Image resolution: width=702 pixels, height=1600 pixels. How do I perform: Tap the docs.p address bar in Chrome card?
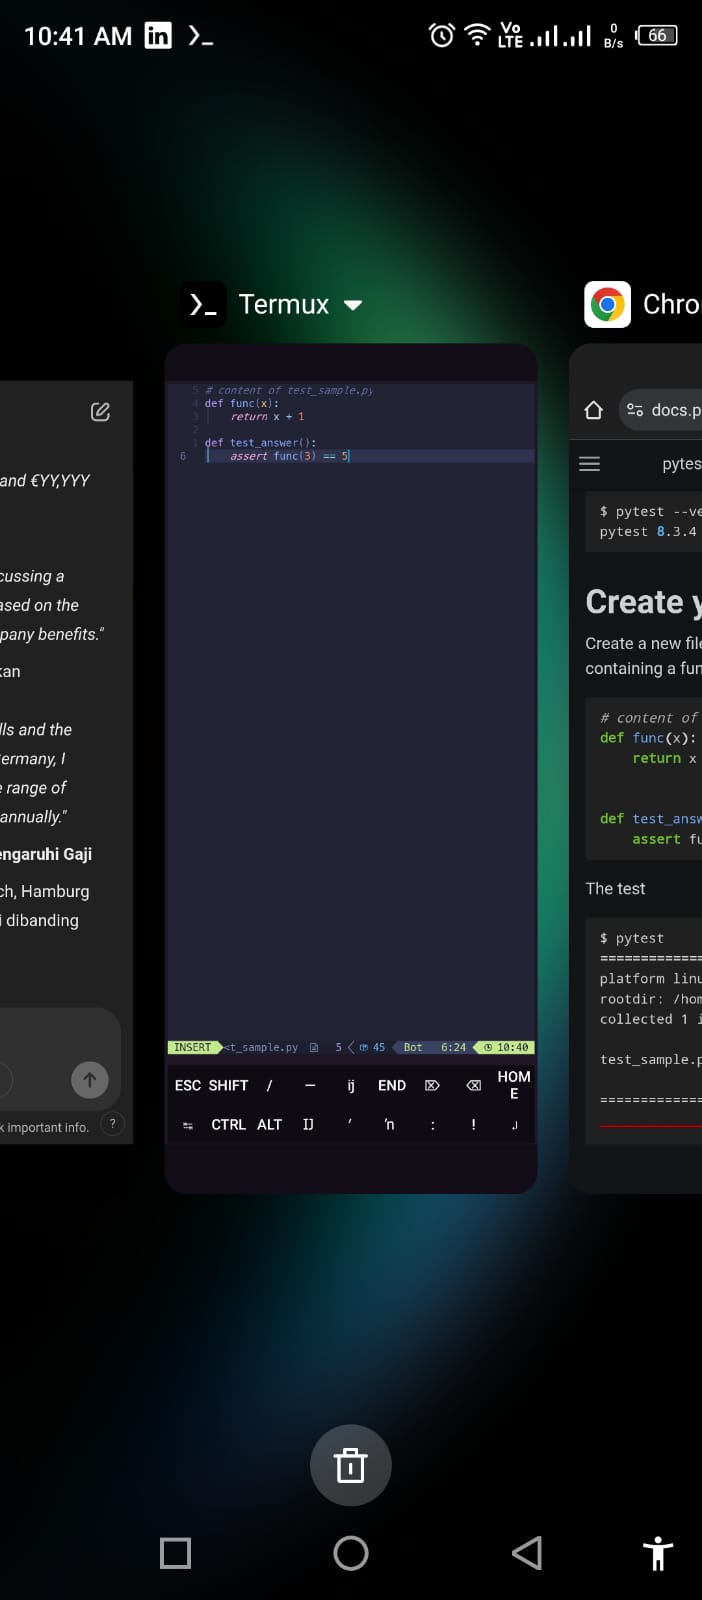coord(661,410)
